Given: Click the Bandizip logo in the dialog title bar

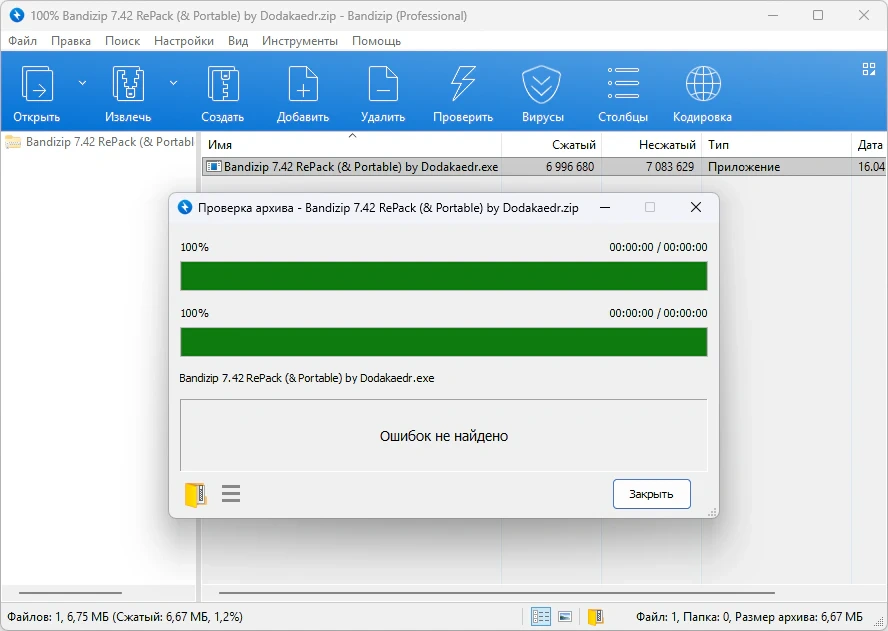Looking at the screenshot, I should coord(185,207).
